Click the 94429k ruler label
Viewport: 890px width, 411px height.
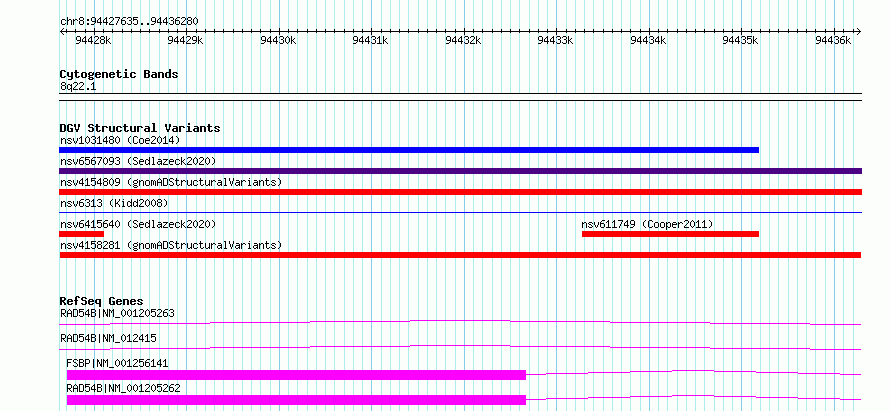[186, 40]
